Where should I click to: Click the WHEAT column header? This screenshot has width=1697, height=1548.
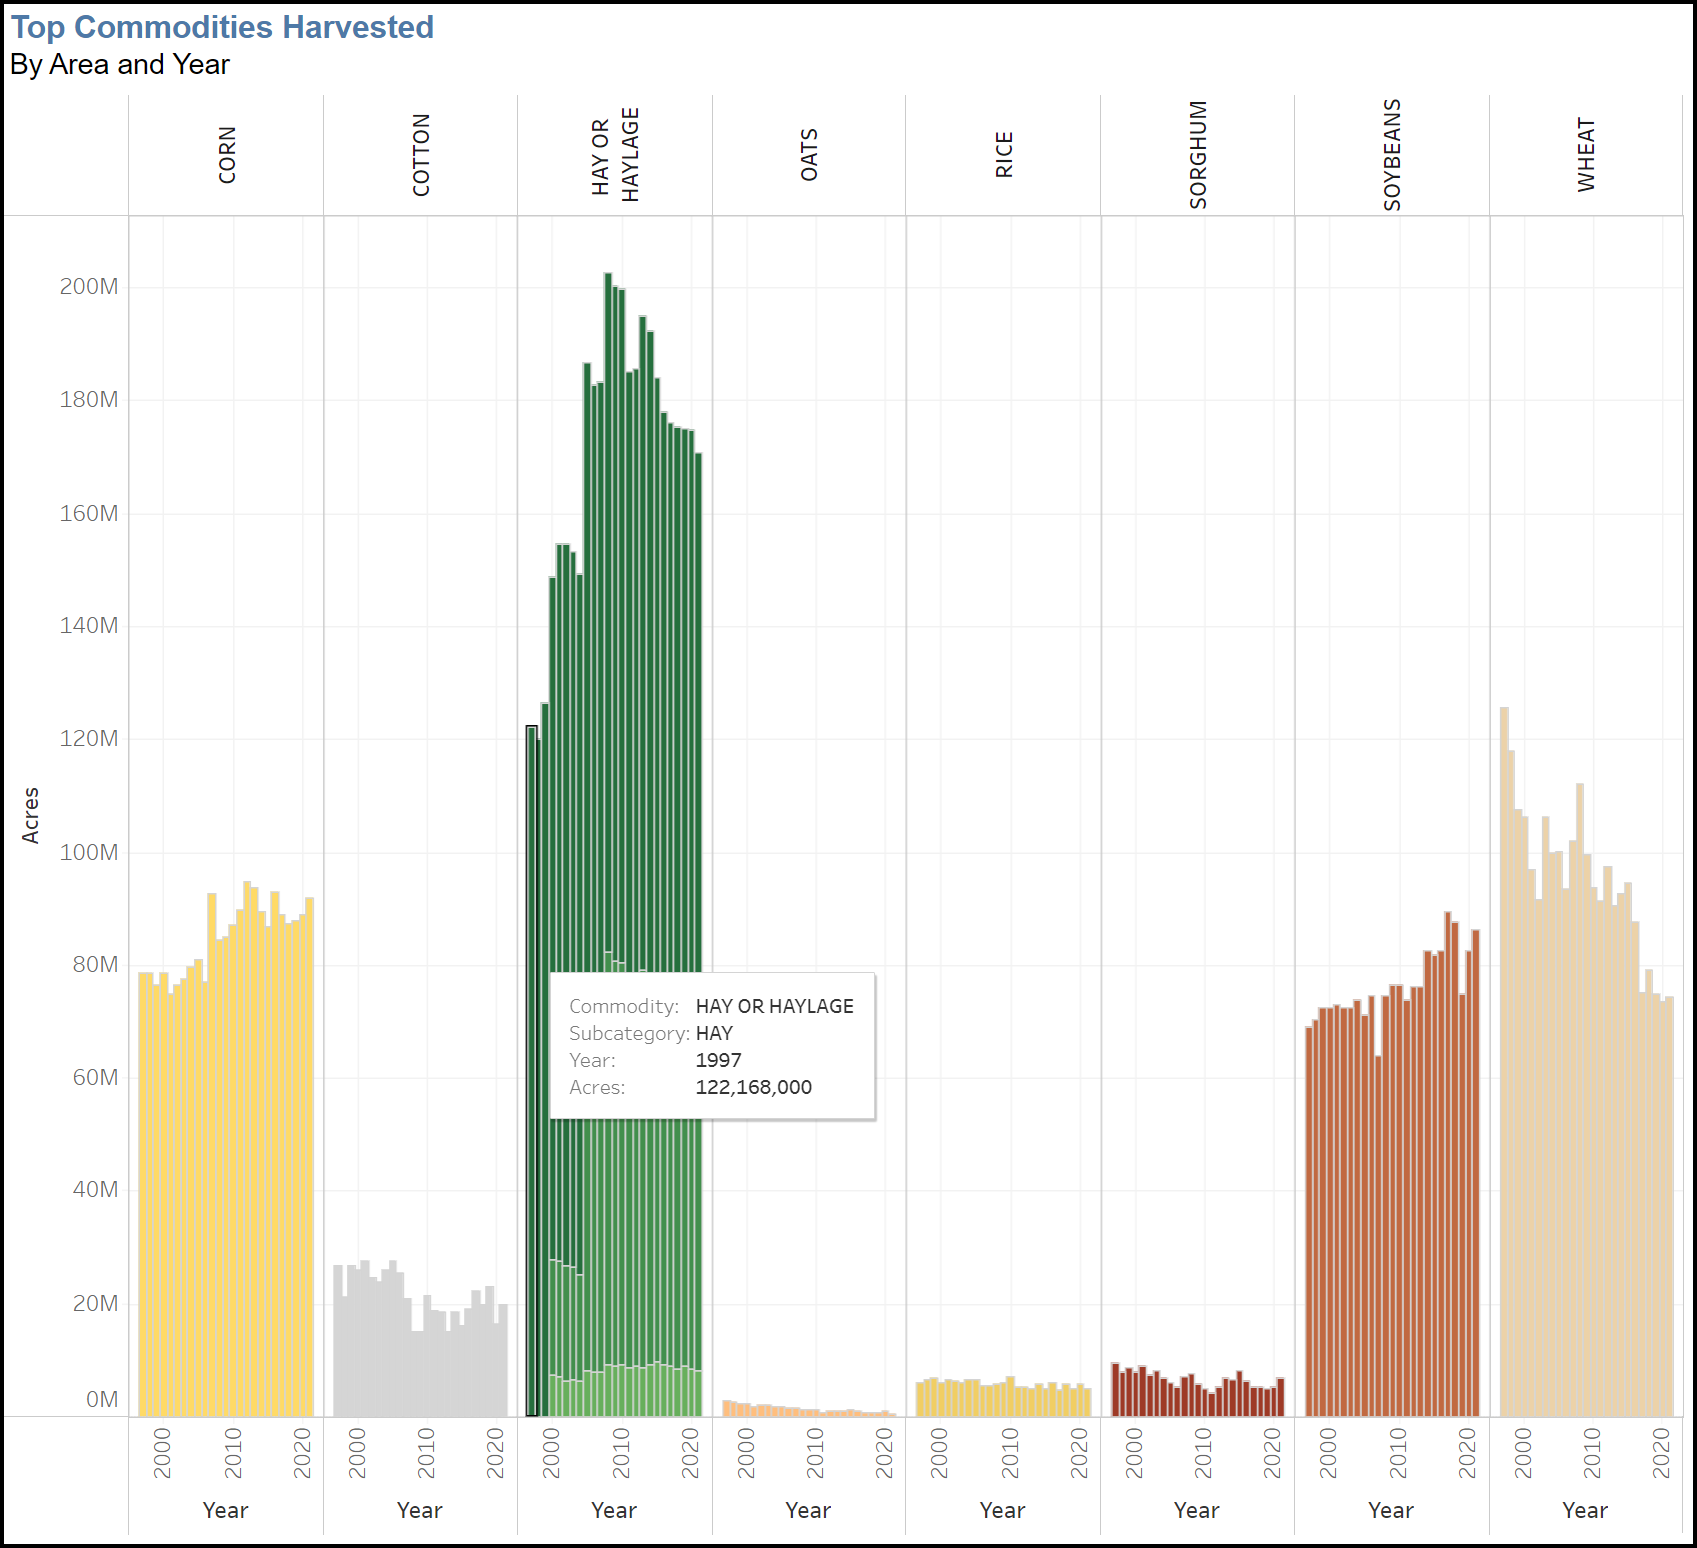coord(1586,155)
